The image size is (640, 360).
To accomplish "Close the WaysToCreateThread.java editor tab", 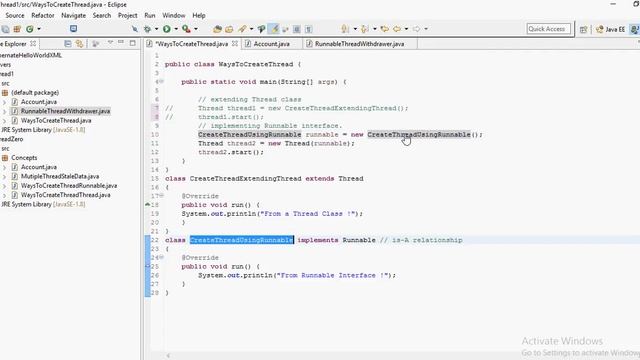I will click(x=235, y=43).
